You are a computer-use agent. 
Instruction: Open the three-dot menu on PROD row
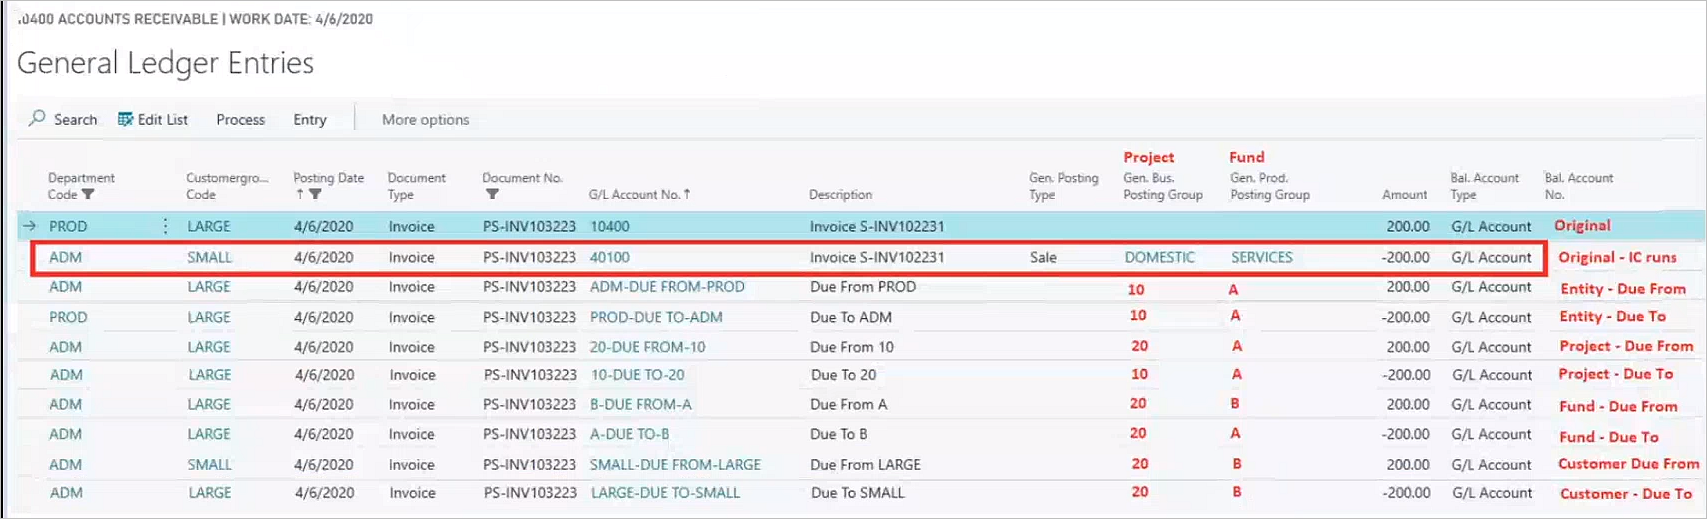(165, 226)
